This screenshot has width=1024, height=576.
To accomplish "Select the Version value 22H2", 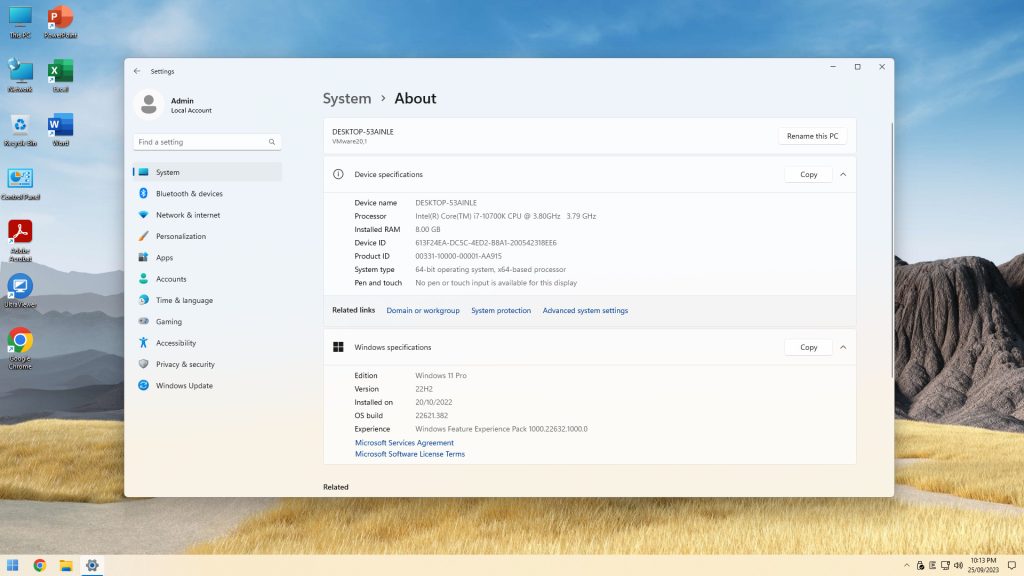I will coord(424,389).
